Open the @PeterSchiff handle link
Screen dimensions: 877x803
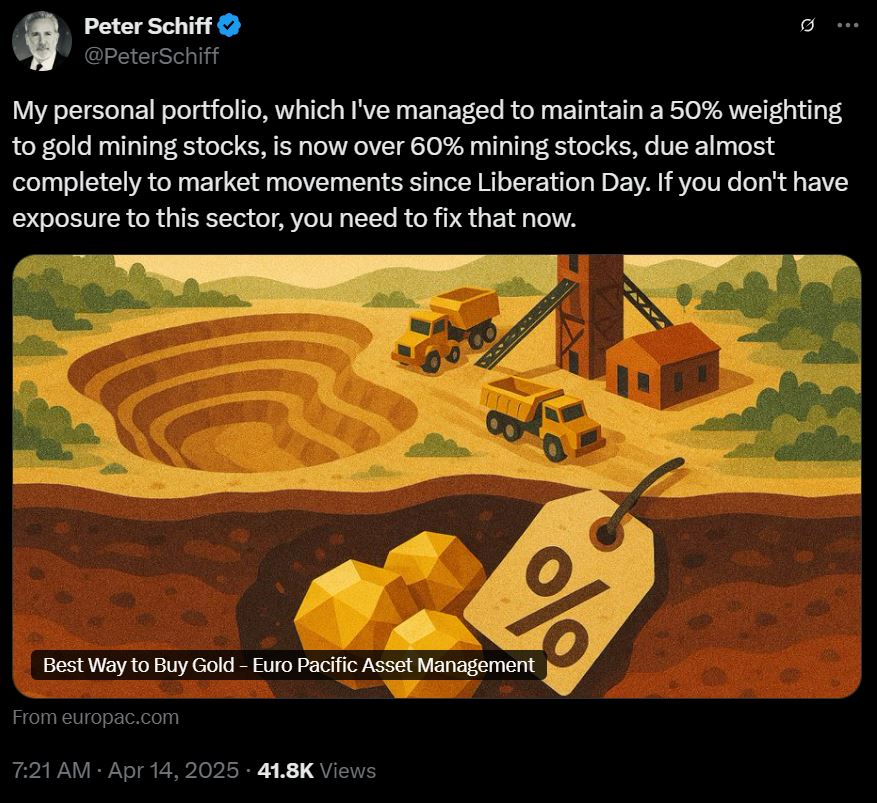151,56
